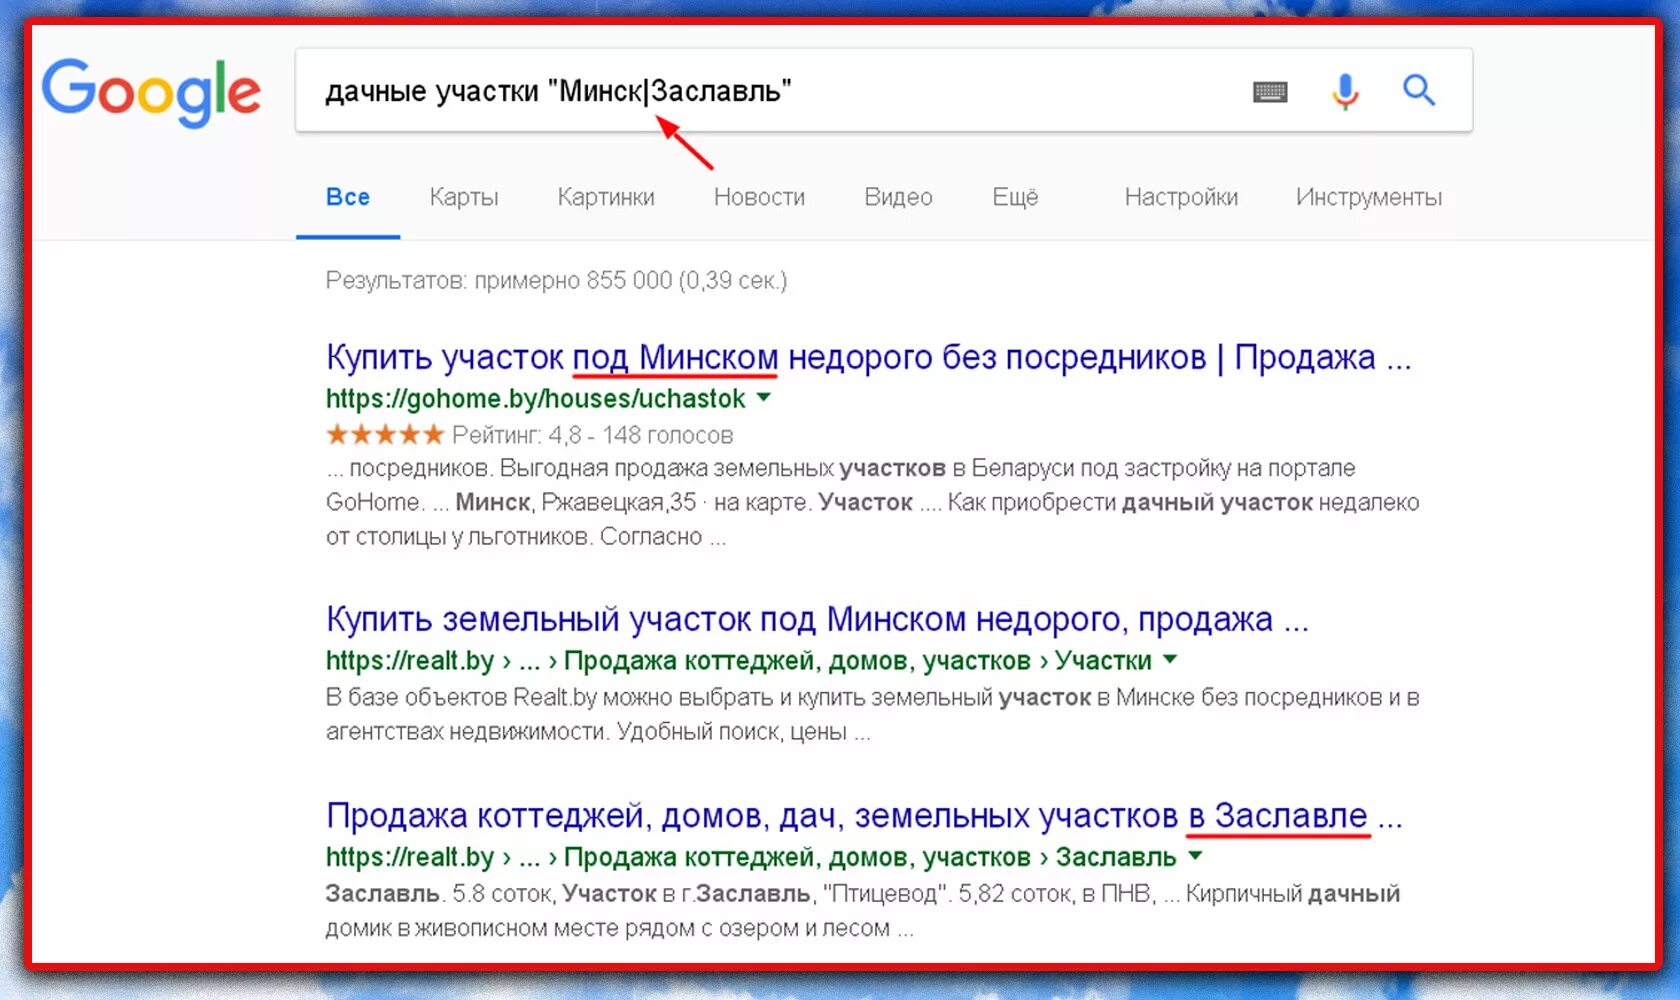Screen dimensions: 1680x1000
Task: Expand dropdown arrow next to gohome.by URL
Action: pos(764,397)
